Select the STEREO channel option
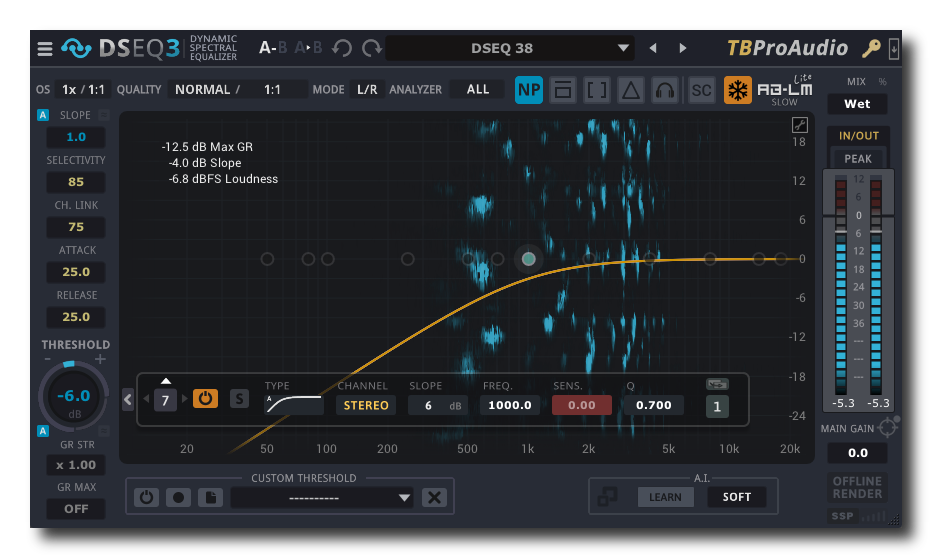 pos(365,405)
